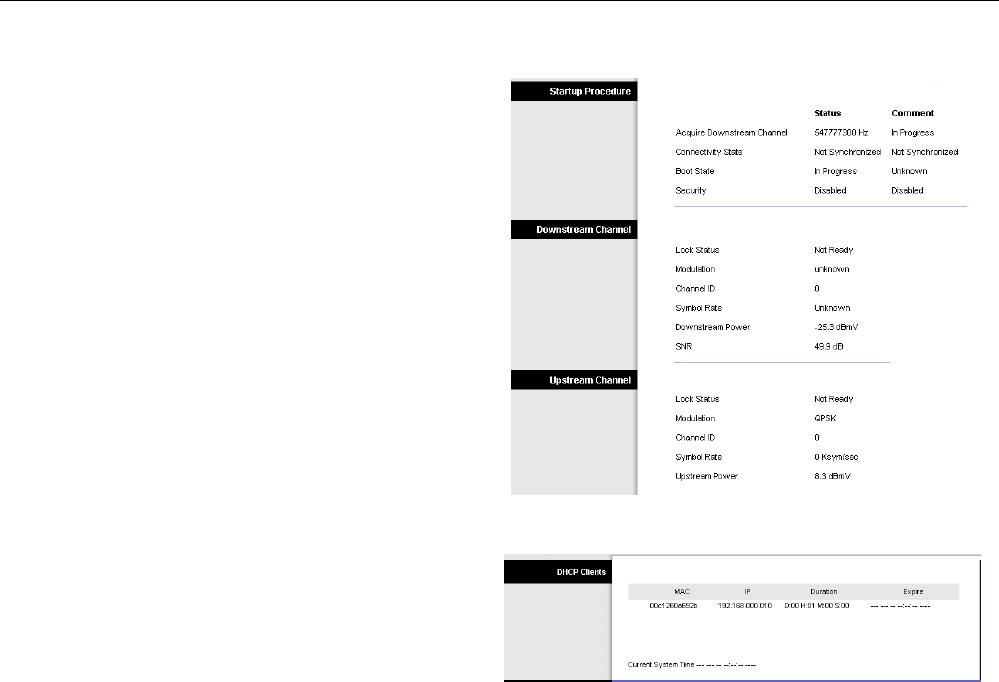999x682 pixels.
Task: Select the 8.3 dBmV upstream power value
Action: pos(832,476)
